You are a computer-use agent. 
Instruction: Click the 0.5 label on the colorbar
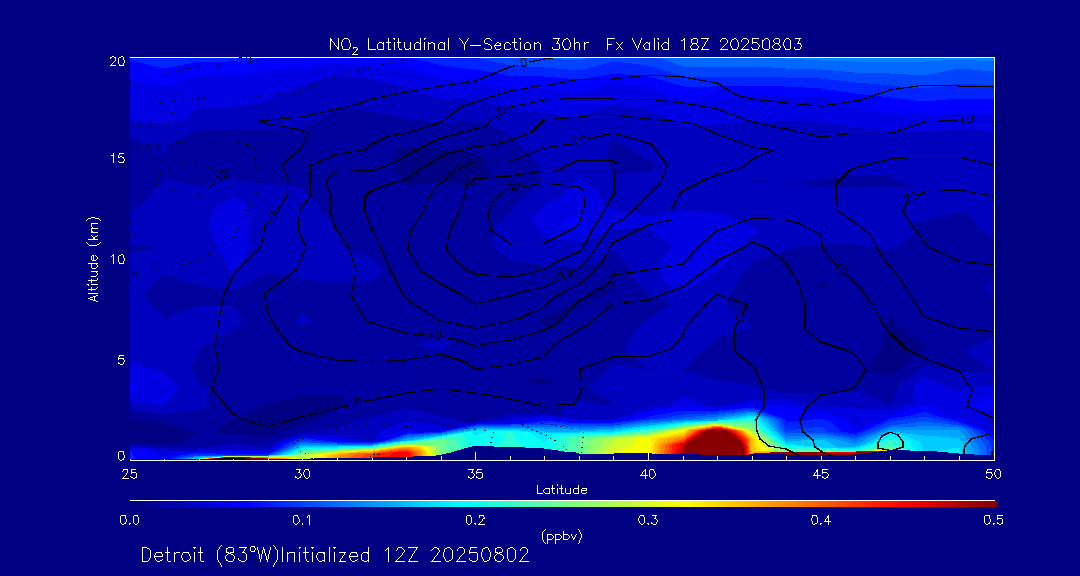pos(993,521)
